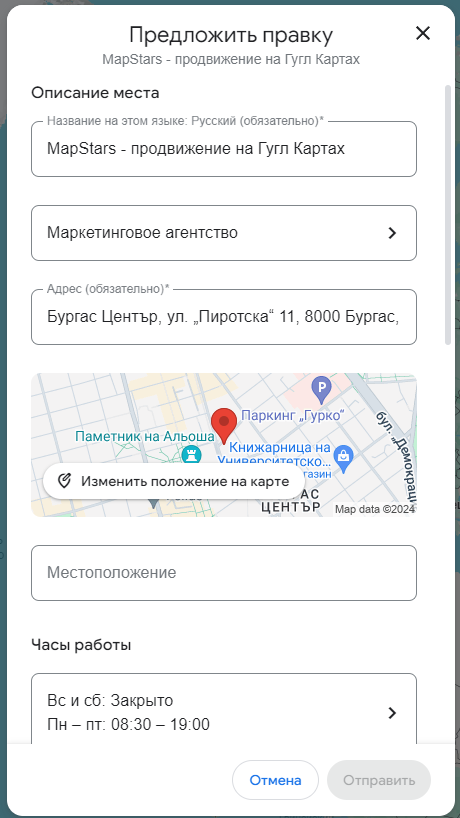Click the Вс и сб: Закрыто line
Image resolution: width=460 pixels, height=818 pixels.
tap(110, 700)
